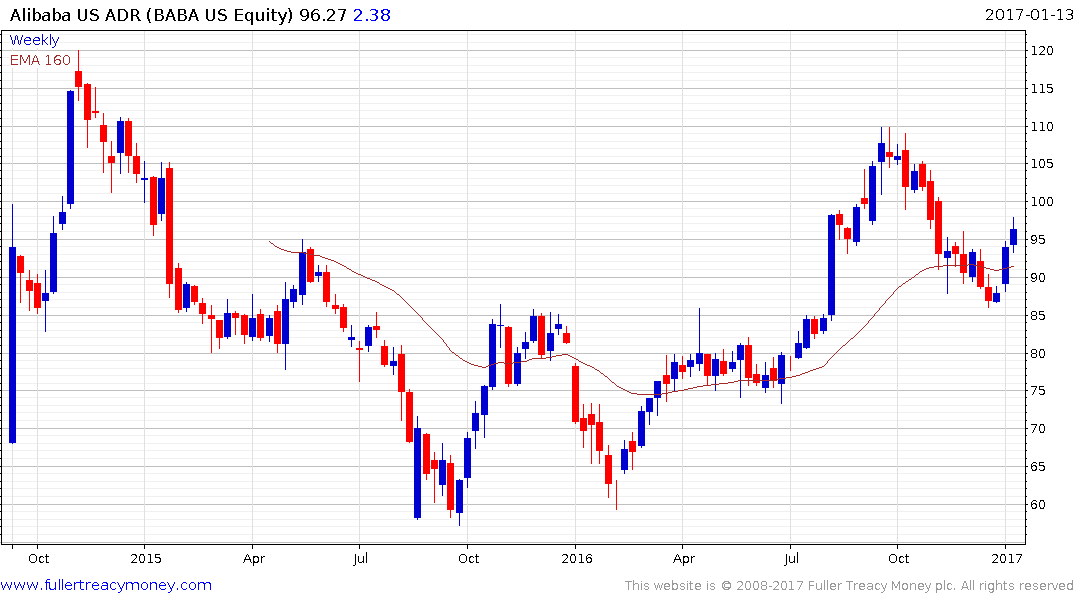Click the 95 price axis label
The width and height of the screenshot is (1075, 600).
pyautogui.click(x=1038, y=239)
